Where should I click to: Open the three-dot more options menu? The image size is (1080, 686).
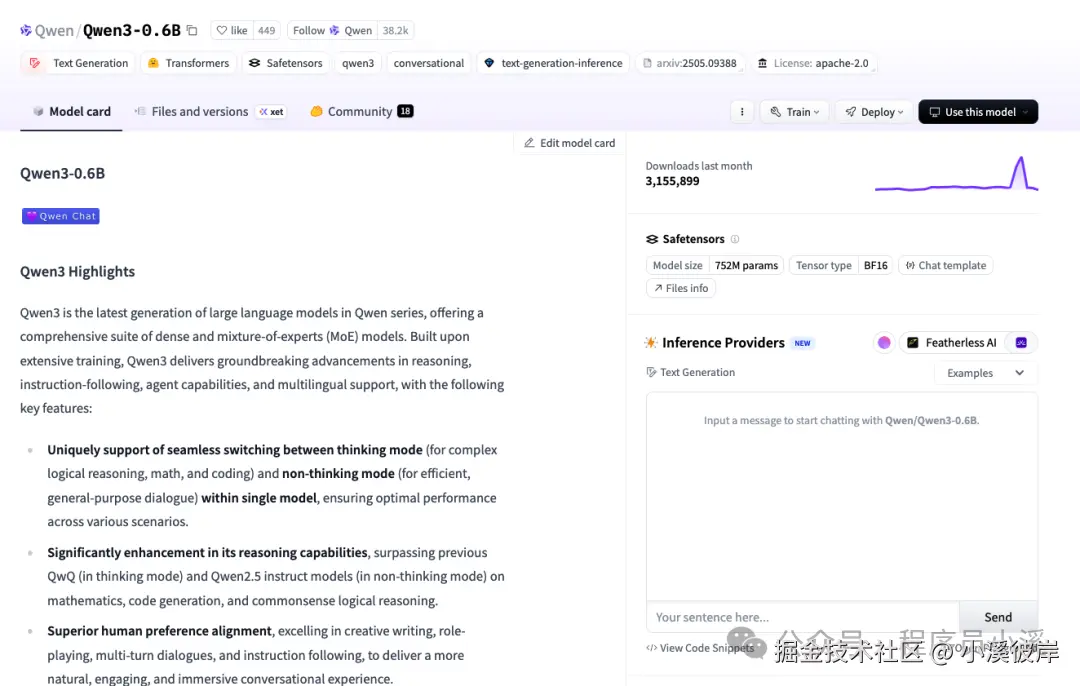tap(742, 112)
